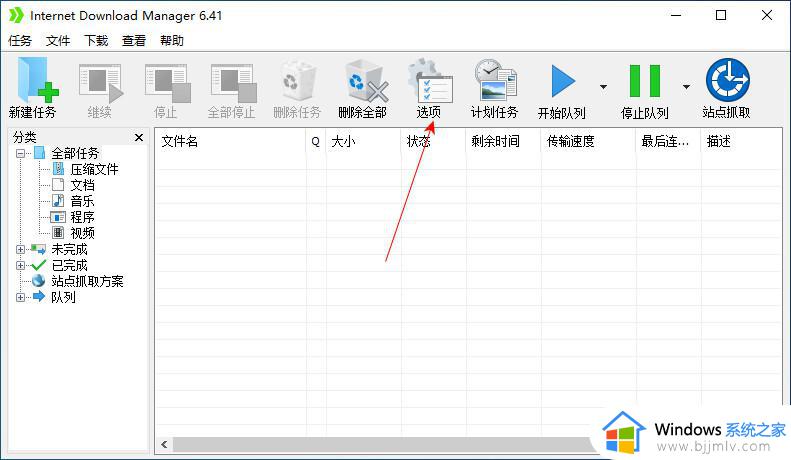This screenshot has height=460, width=791.
Task: Open the 任务 menu
Action: (x=20, y=41)
